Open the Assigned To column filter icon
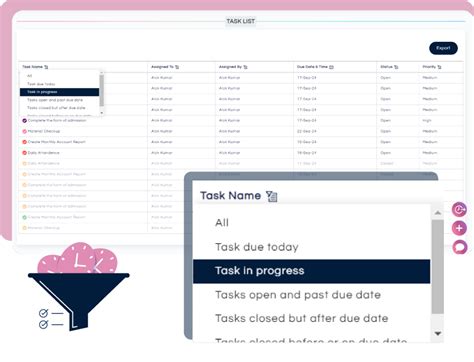The image size is (474, 362). click(x=177, y=67)
